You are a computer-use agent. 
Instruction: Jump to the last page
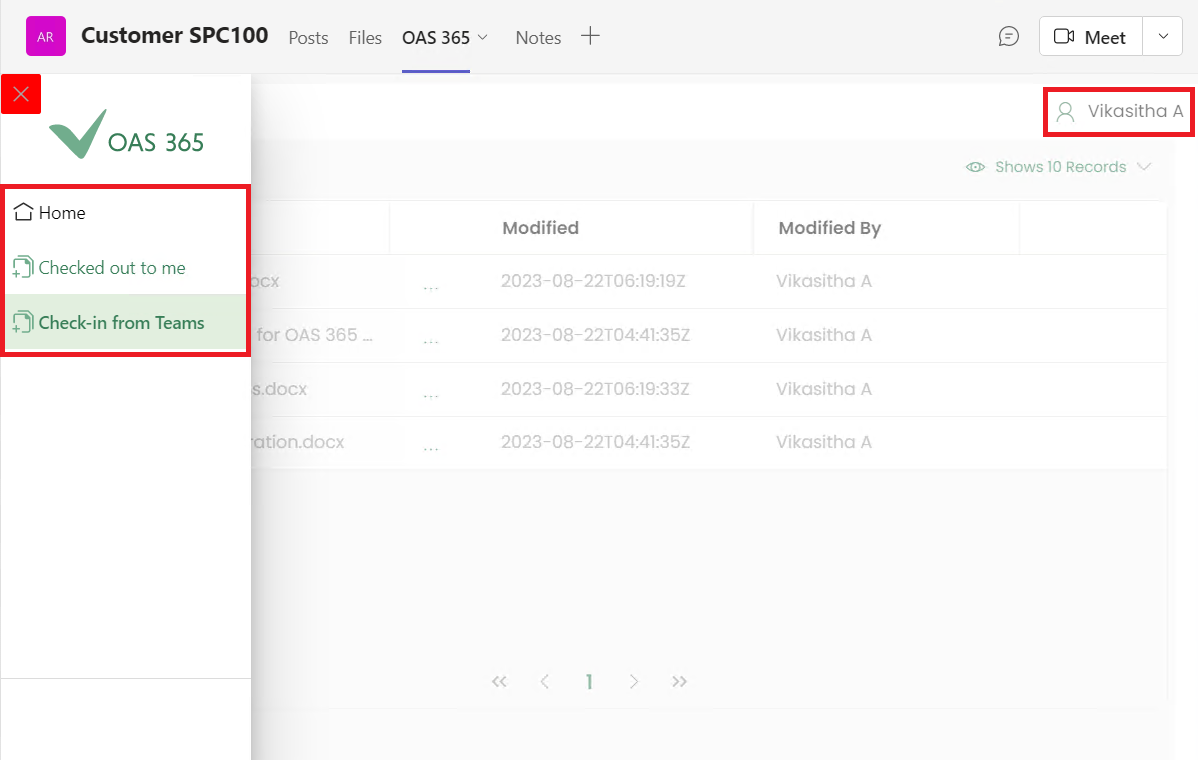(x=680, y=682)
